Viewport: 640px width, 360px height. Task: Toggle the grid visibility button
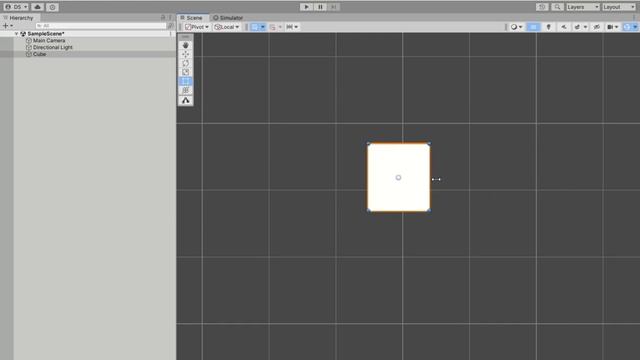tap(255, 27)
